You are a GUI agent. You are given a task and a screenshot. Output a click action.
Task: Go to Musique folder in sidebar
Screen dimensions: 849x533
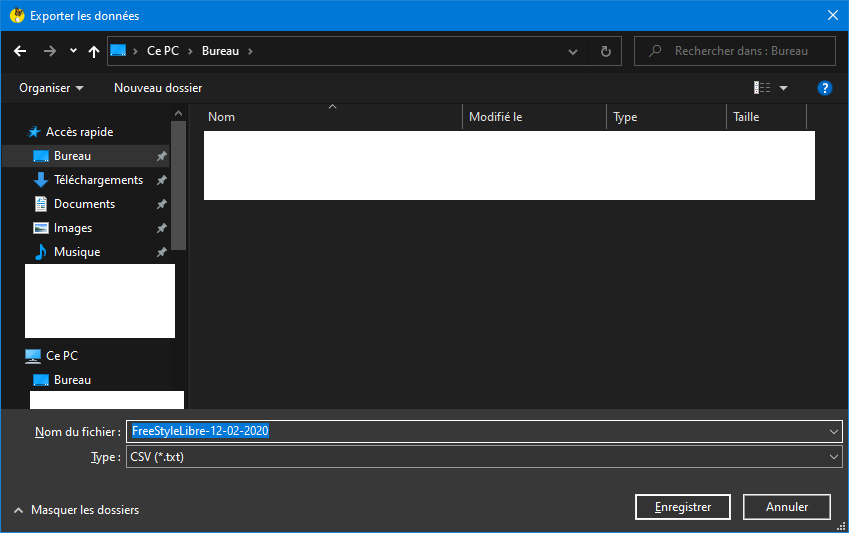[77, 252]
